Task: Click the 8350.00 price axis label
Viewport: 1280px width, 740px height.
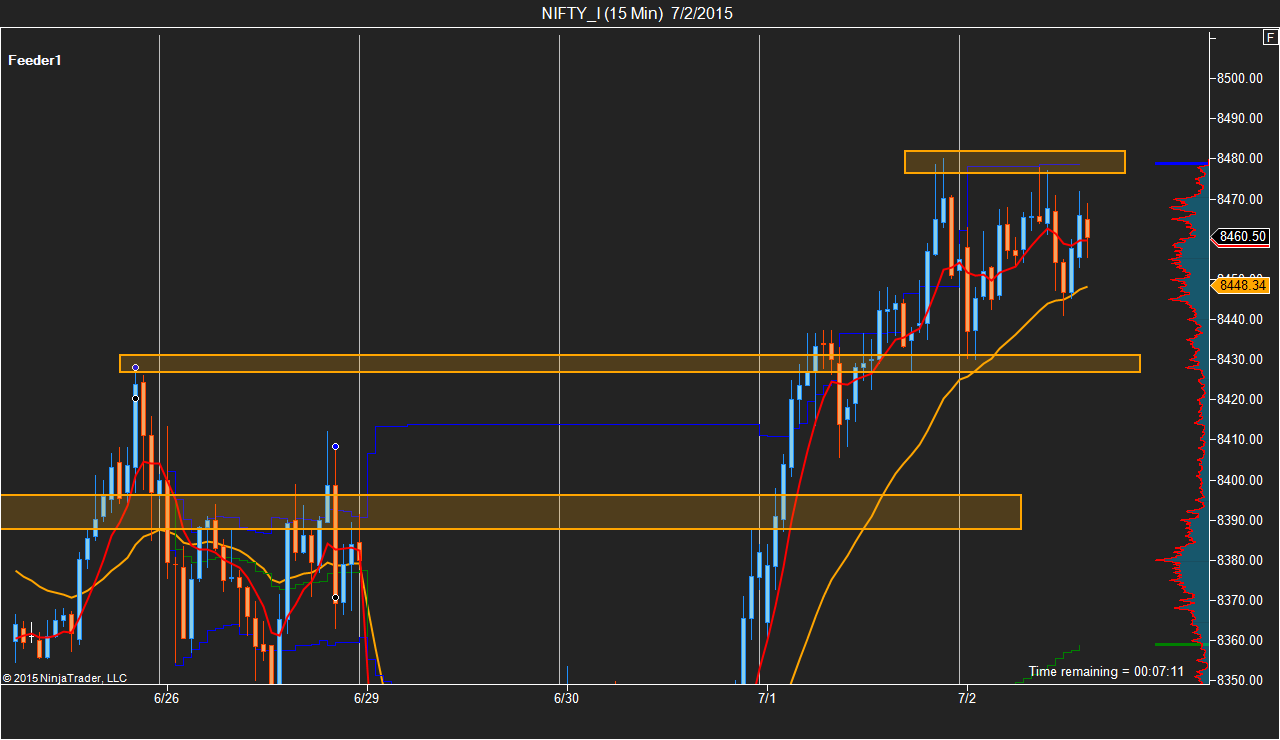Action: (1241, 680)
